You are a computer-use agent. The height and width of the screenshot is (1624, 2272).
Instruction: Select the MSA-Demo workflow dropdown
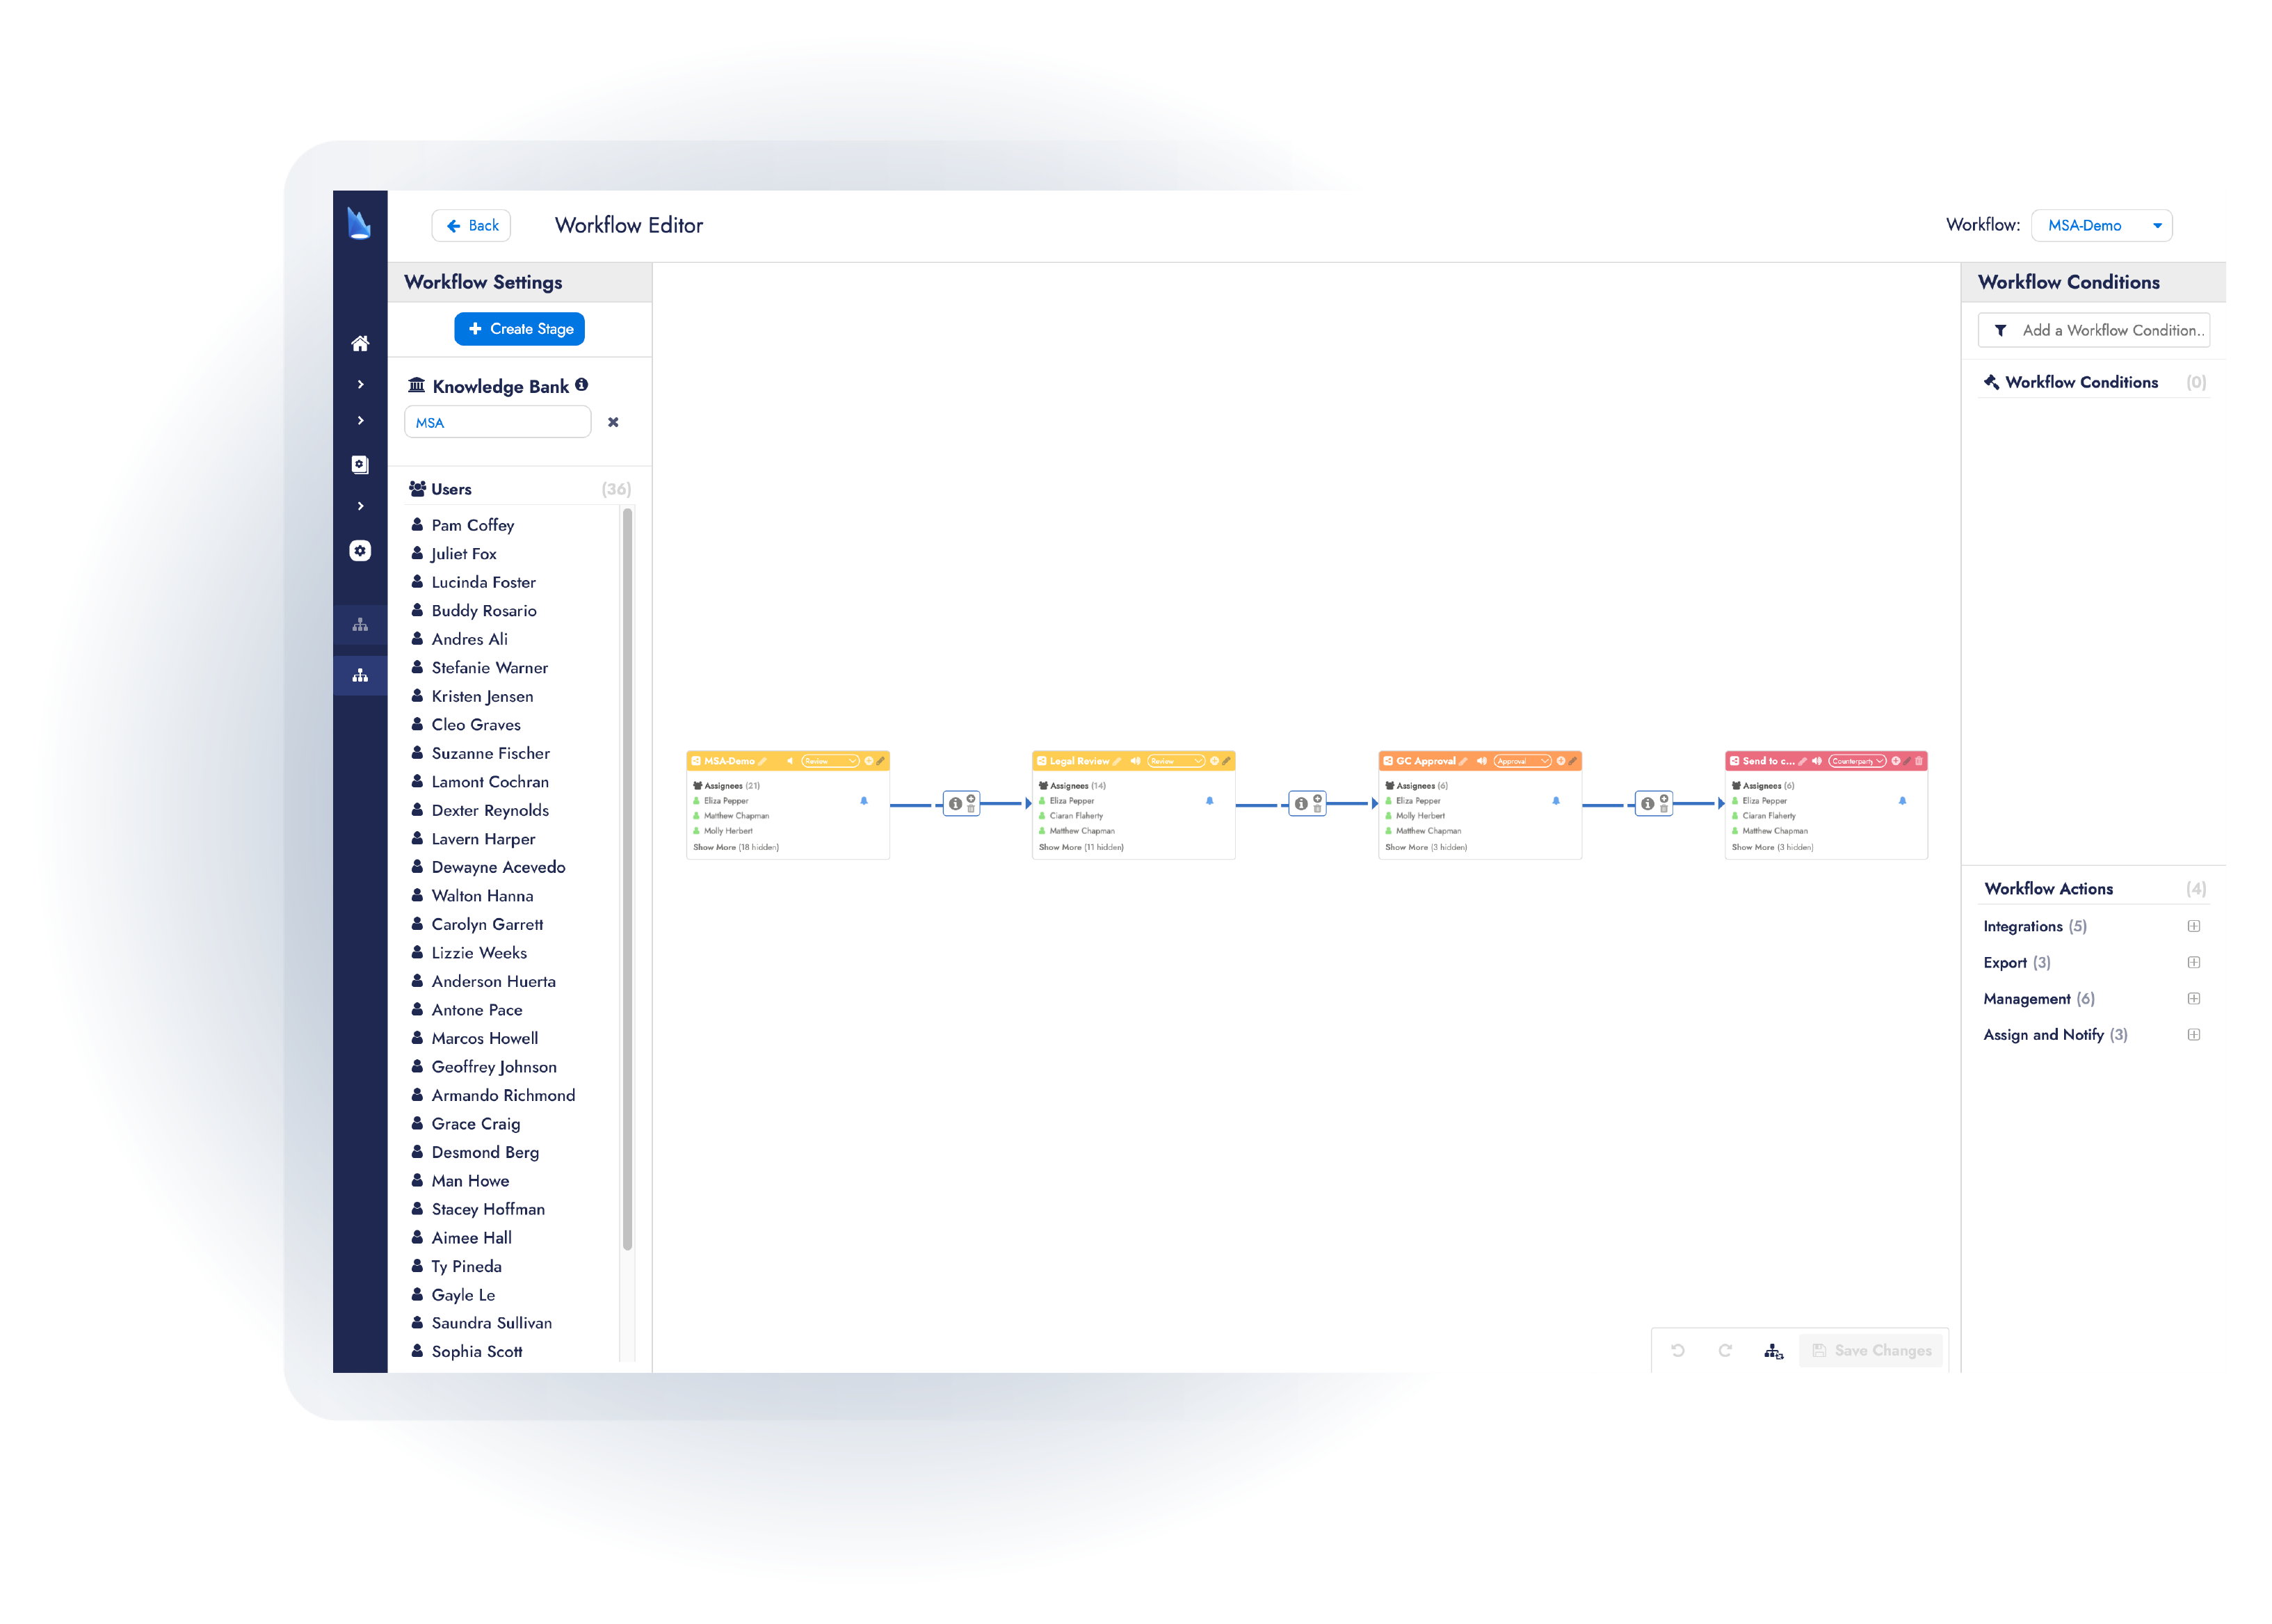(x=2103, y=225)
